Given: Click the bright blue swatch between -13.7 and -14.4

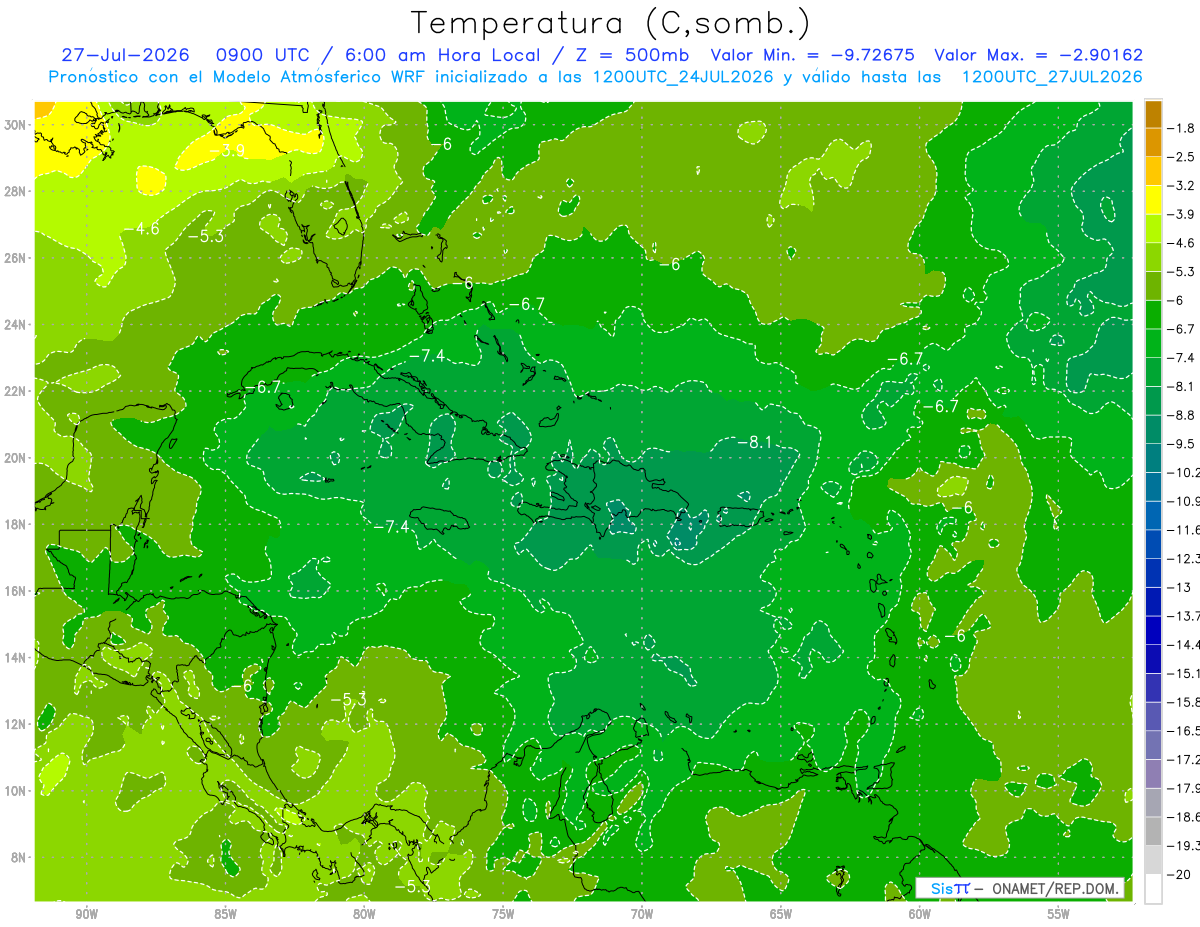Looking at the screenshot, I should point(1153,630).
